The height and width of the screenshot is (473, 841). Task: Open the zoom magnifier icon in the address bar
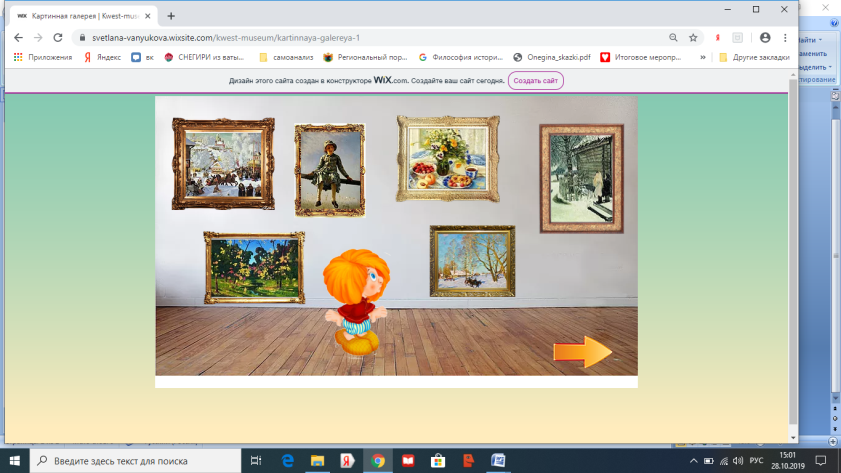coord(673,38)
